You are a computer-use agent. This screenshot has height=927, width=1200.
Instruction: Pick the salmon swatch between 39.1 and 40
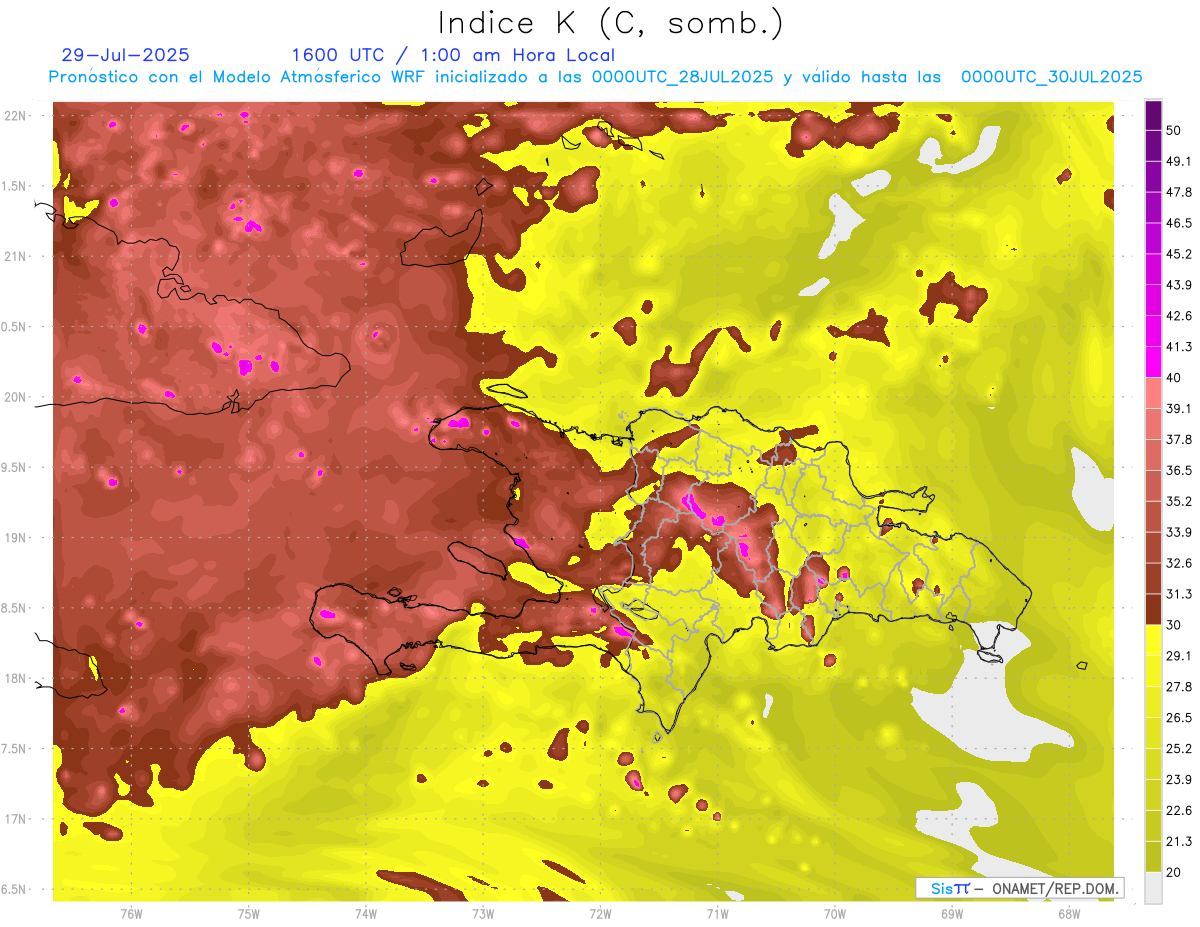[1153, 392]
